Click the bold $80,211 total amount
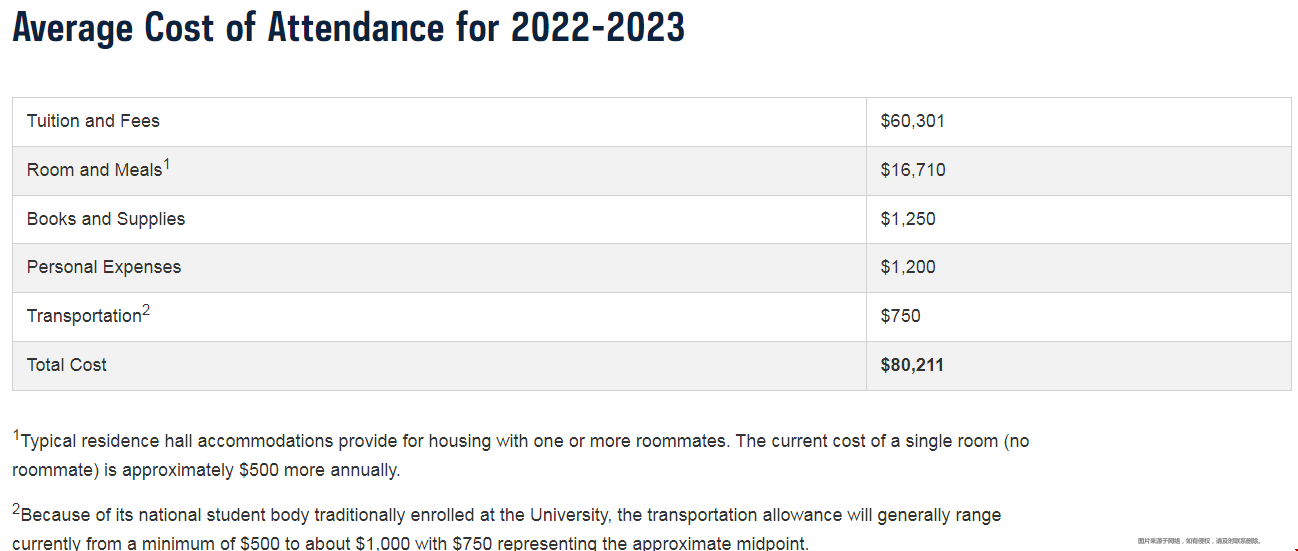 coord(912,365)
